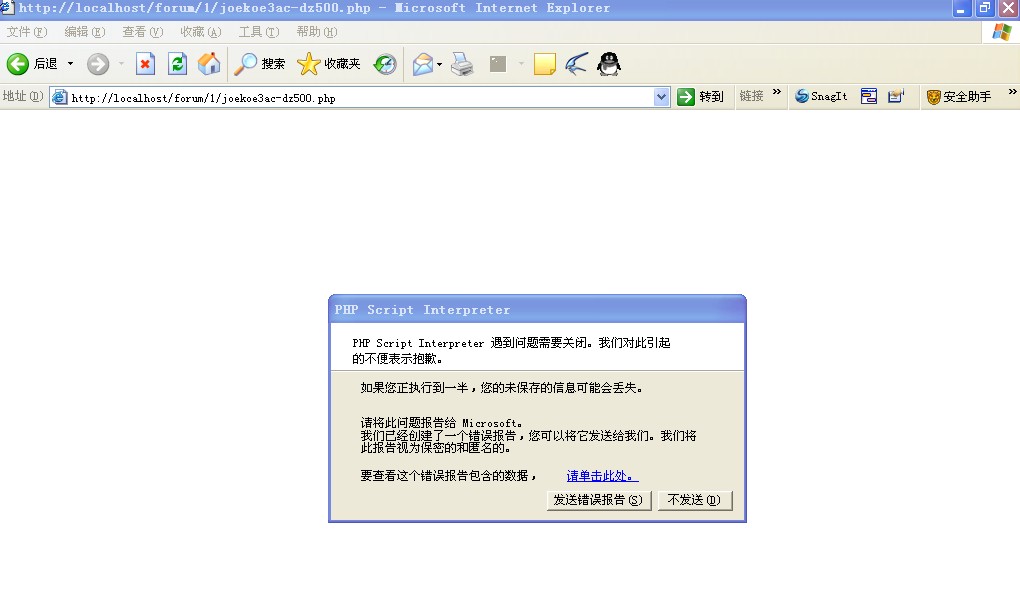Launch the QQ penguin icon

click(x=609, y=64)
